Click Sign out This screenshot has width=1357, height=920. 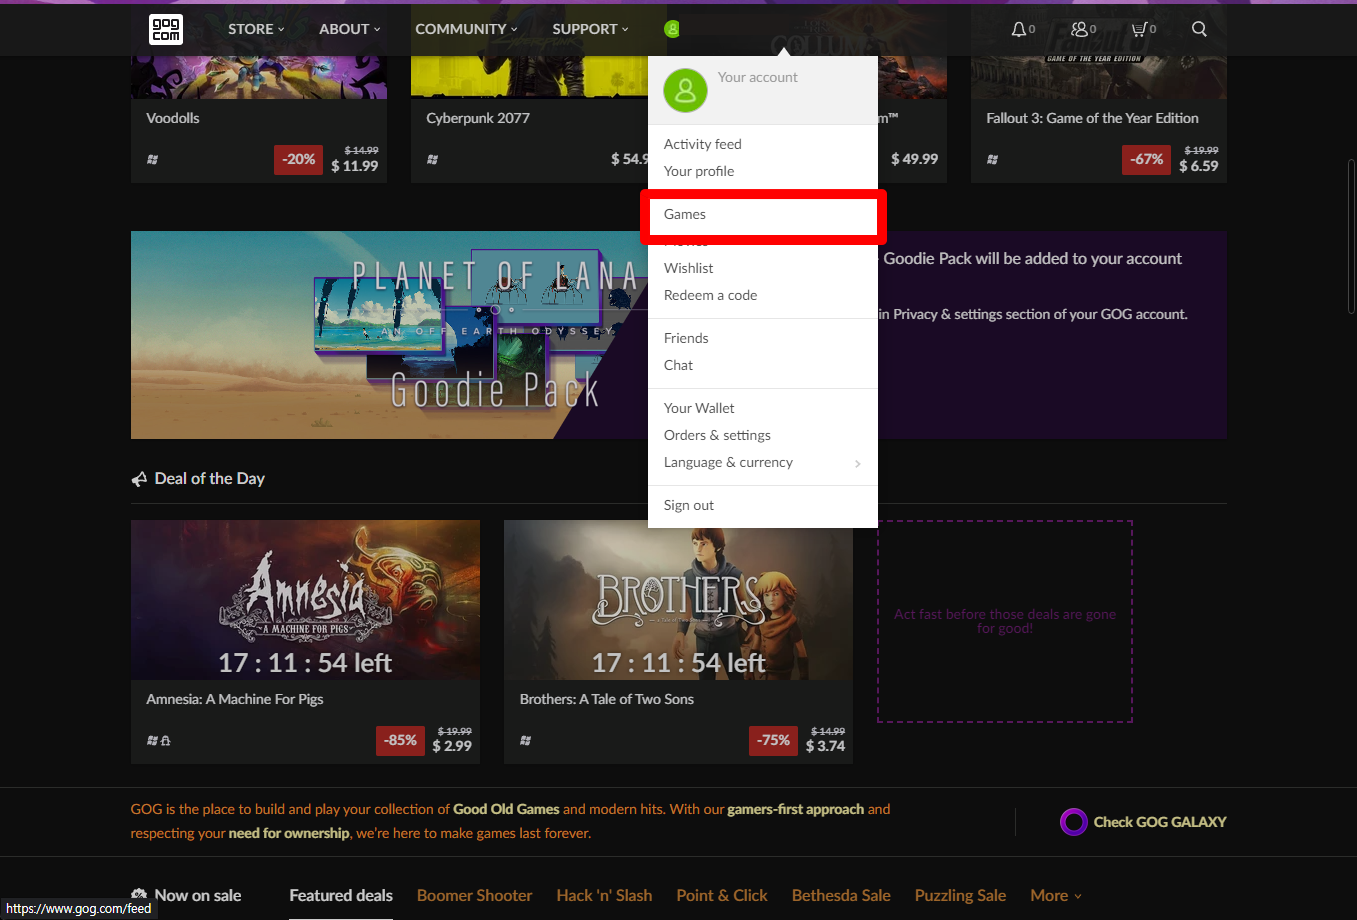click(689, 505)
